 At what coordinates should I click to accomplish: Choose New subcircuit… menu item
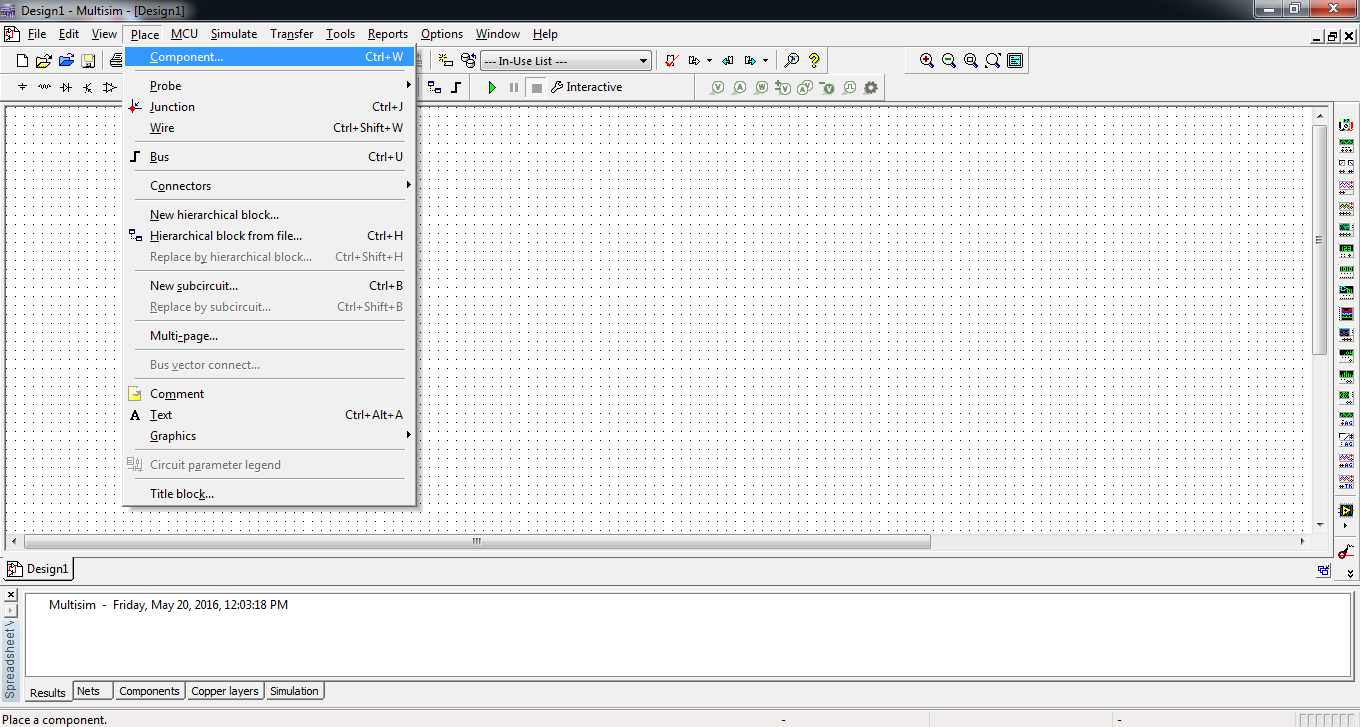[x=270, y=286]
